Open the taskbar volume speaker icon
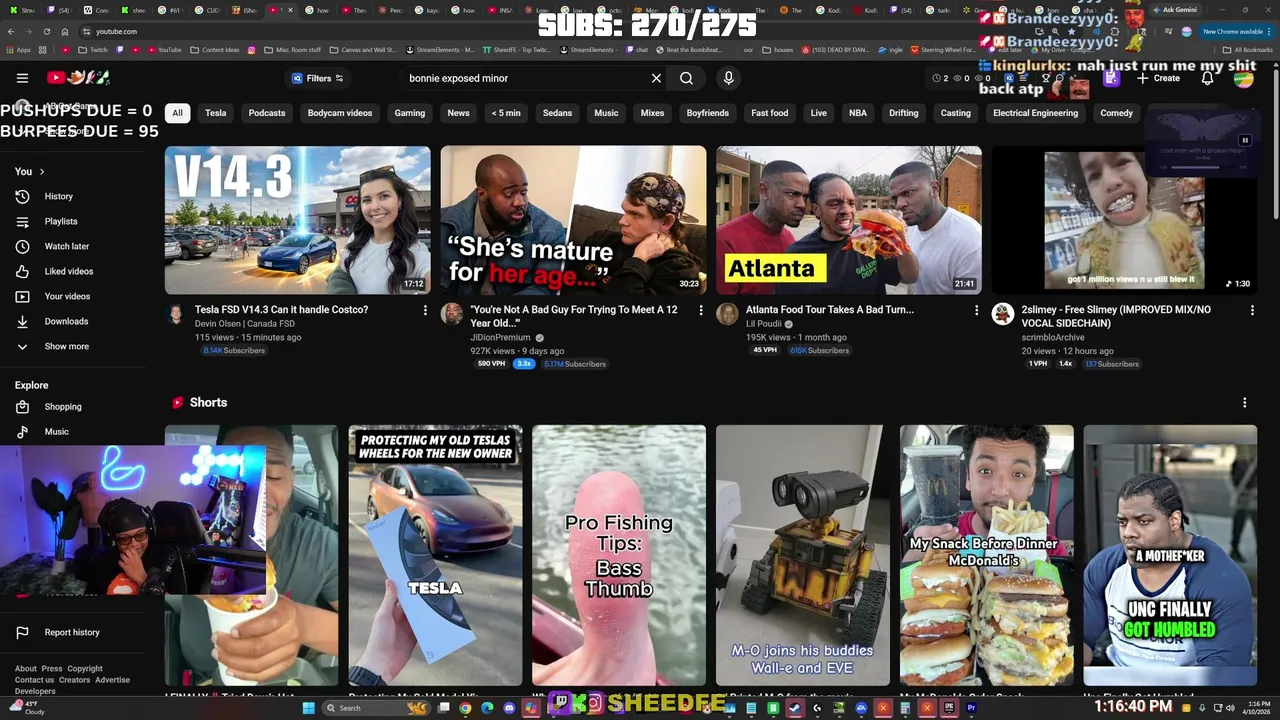Screen dimensions: 1280x720 point(1229,708)
